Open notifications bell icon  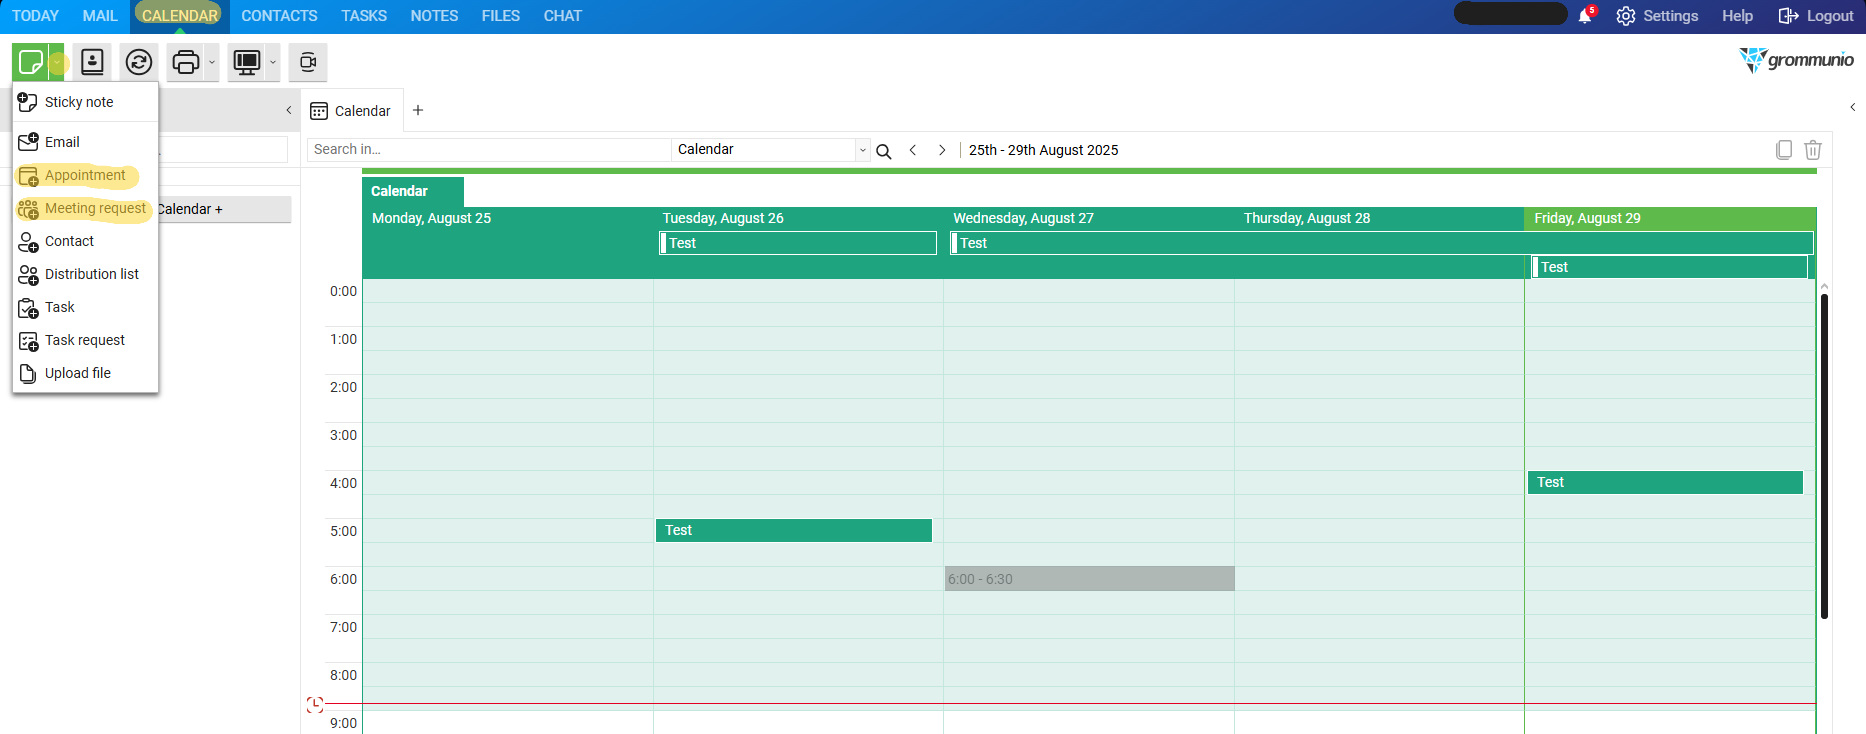click(x=1586, y=16)
